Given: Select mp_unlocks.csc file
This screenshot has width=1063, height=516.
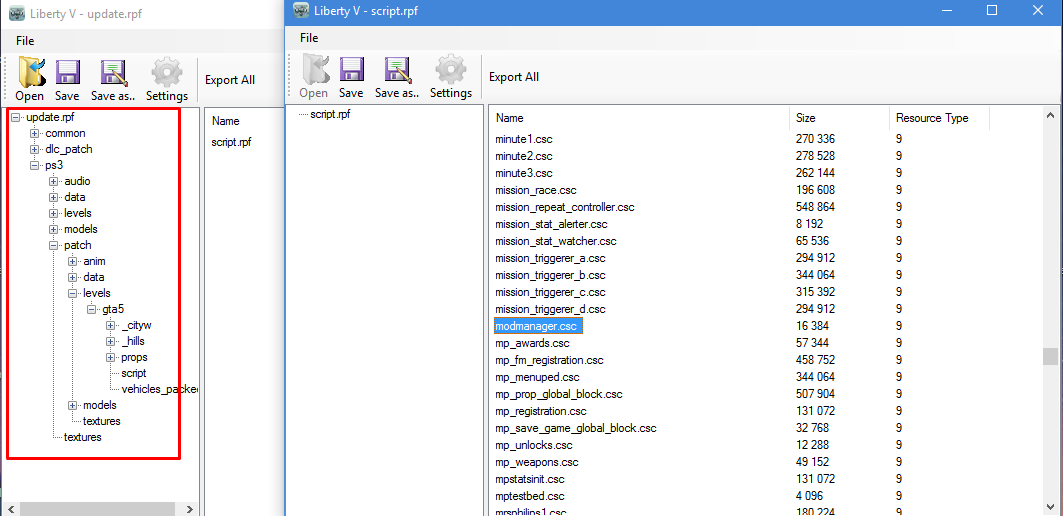Looking at the screenshot, I should (534, 445).
